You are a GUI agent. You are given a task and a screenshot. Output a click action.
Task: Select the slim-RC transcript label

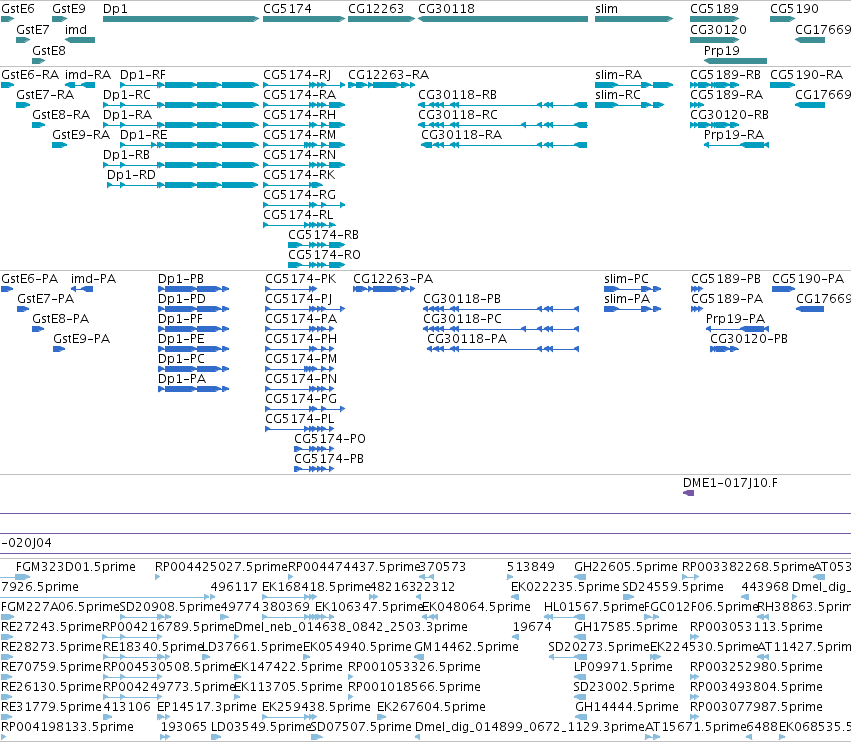618,94
